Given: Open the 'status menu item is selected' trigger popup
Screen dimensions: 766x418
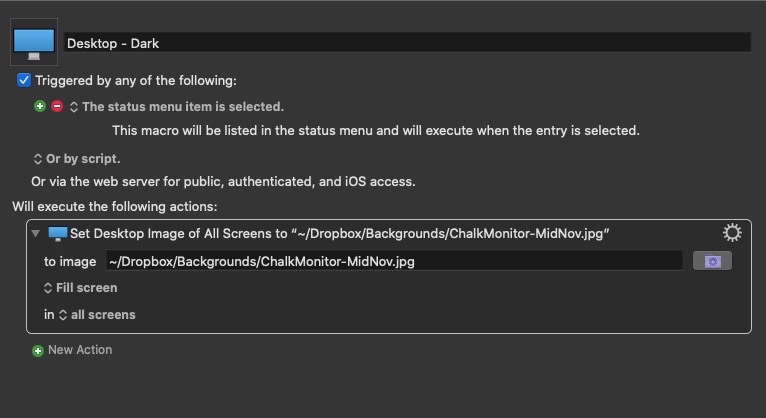Looking at the screenshot, I should (177, 106).
